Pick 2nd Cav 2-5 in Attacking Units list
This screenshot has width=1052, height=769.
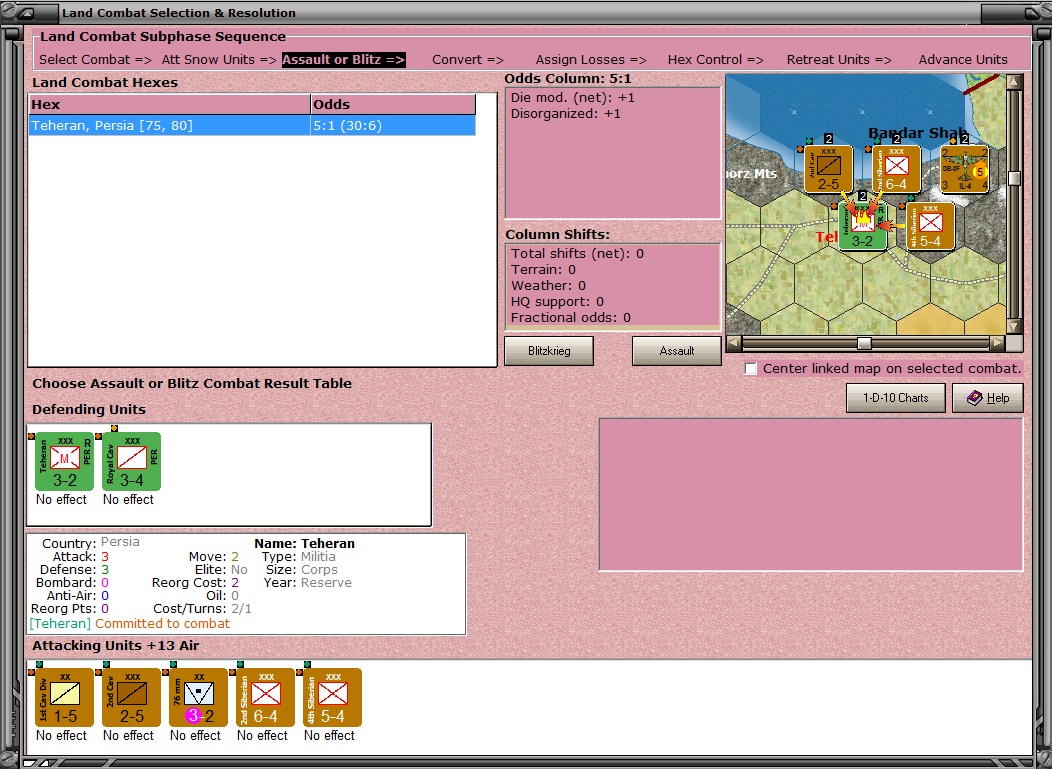tap(132, 697)
